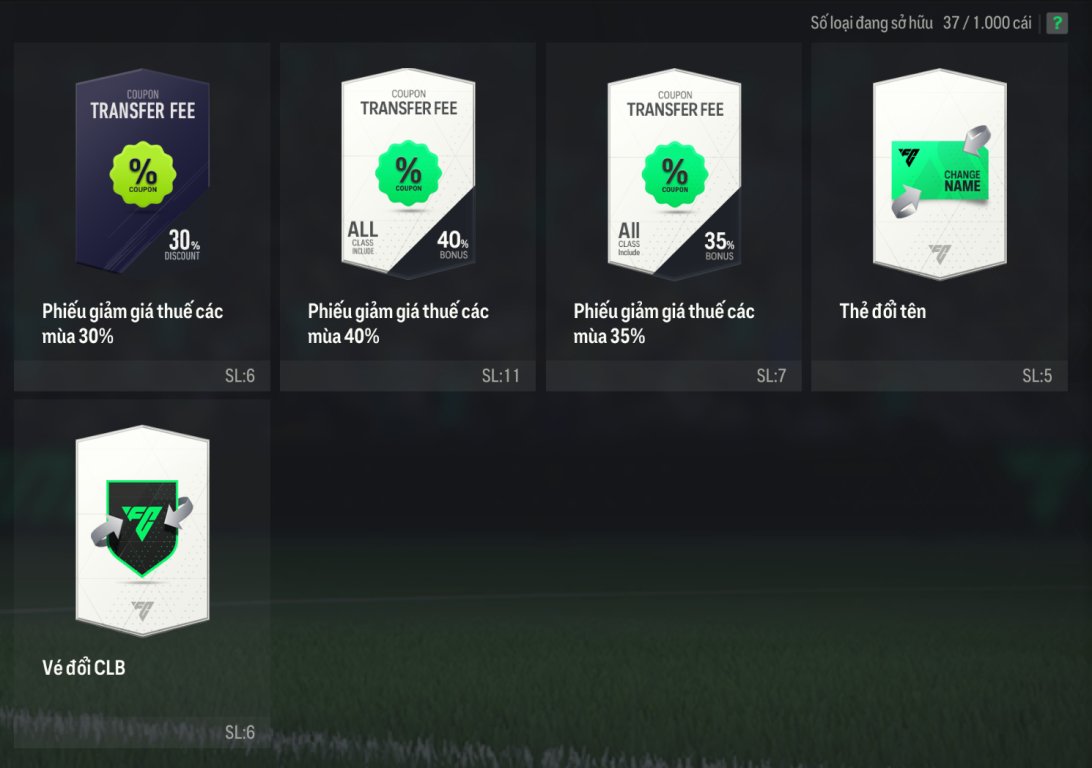This screenshot has width=1092, height=768.
Task: Click the green percent badge on 40% coupon
Action: click(x=409, y=173)
